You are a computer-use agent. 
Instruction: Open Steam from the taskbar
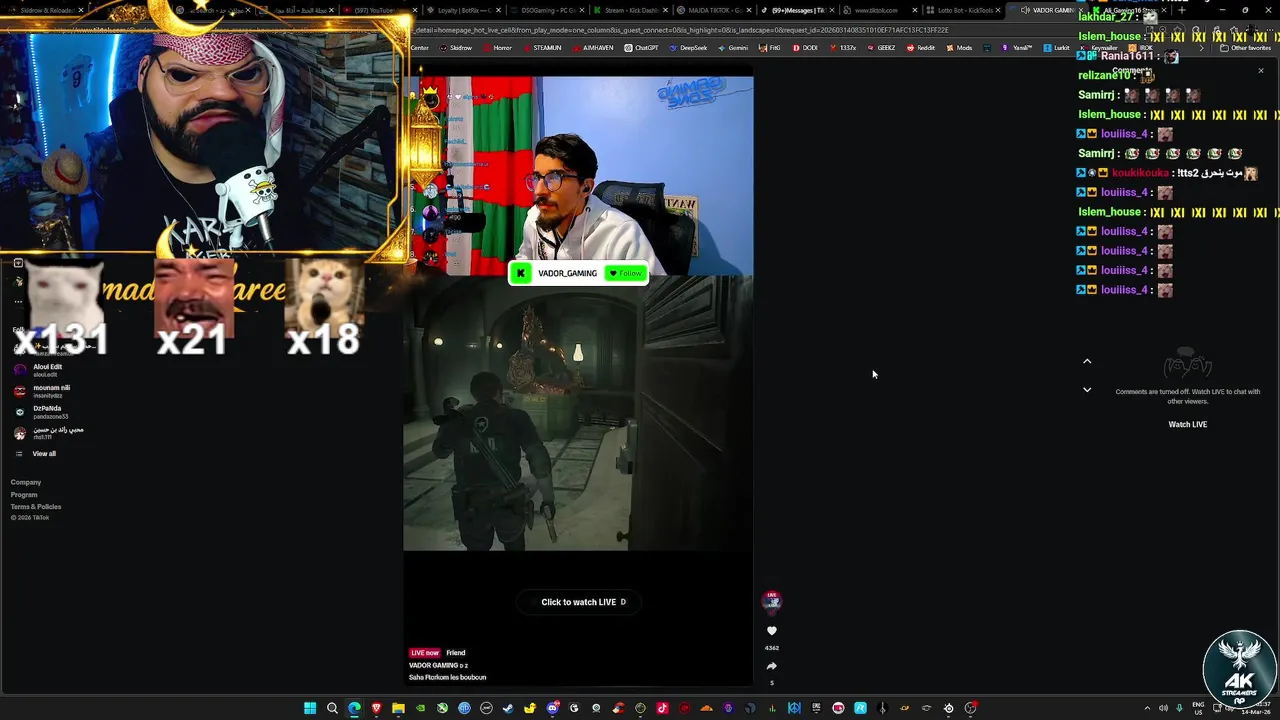point(508,708)
